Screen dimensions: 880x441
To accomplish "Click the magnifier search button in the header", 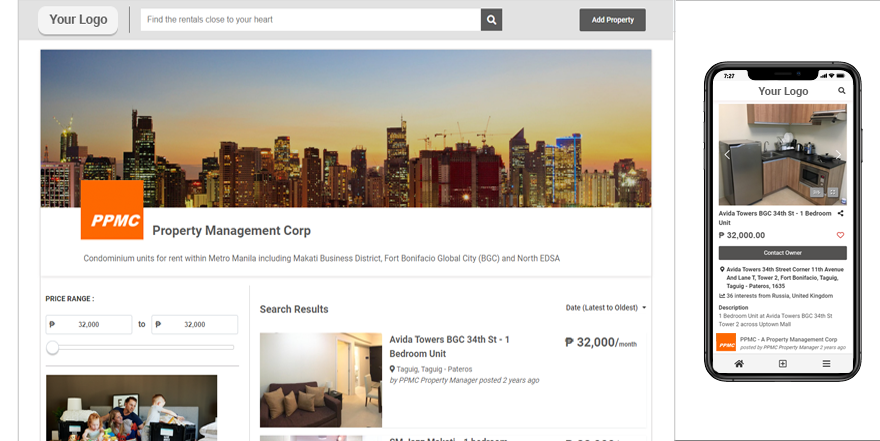I will (492, 20).
